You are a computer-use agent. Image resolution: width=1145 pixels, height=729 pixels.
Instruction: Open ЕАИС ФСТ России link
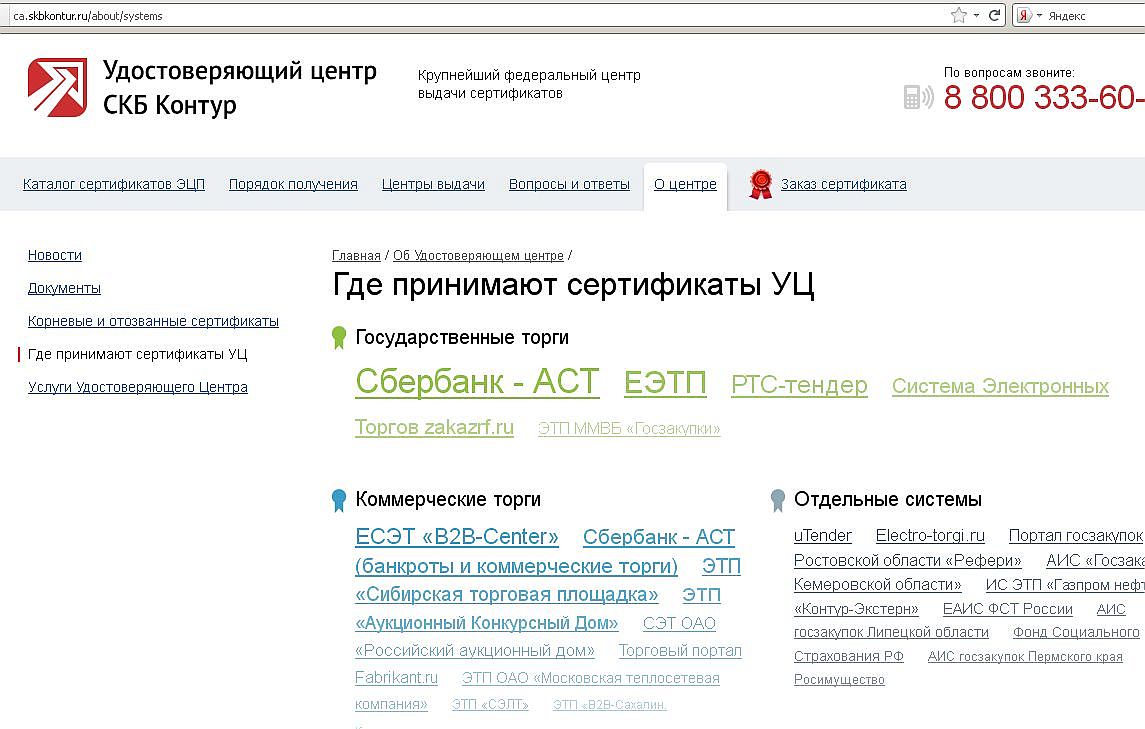click(x=1008, y=608)
